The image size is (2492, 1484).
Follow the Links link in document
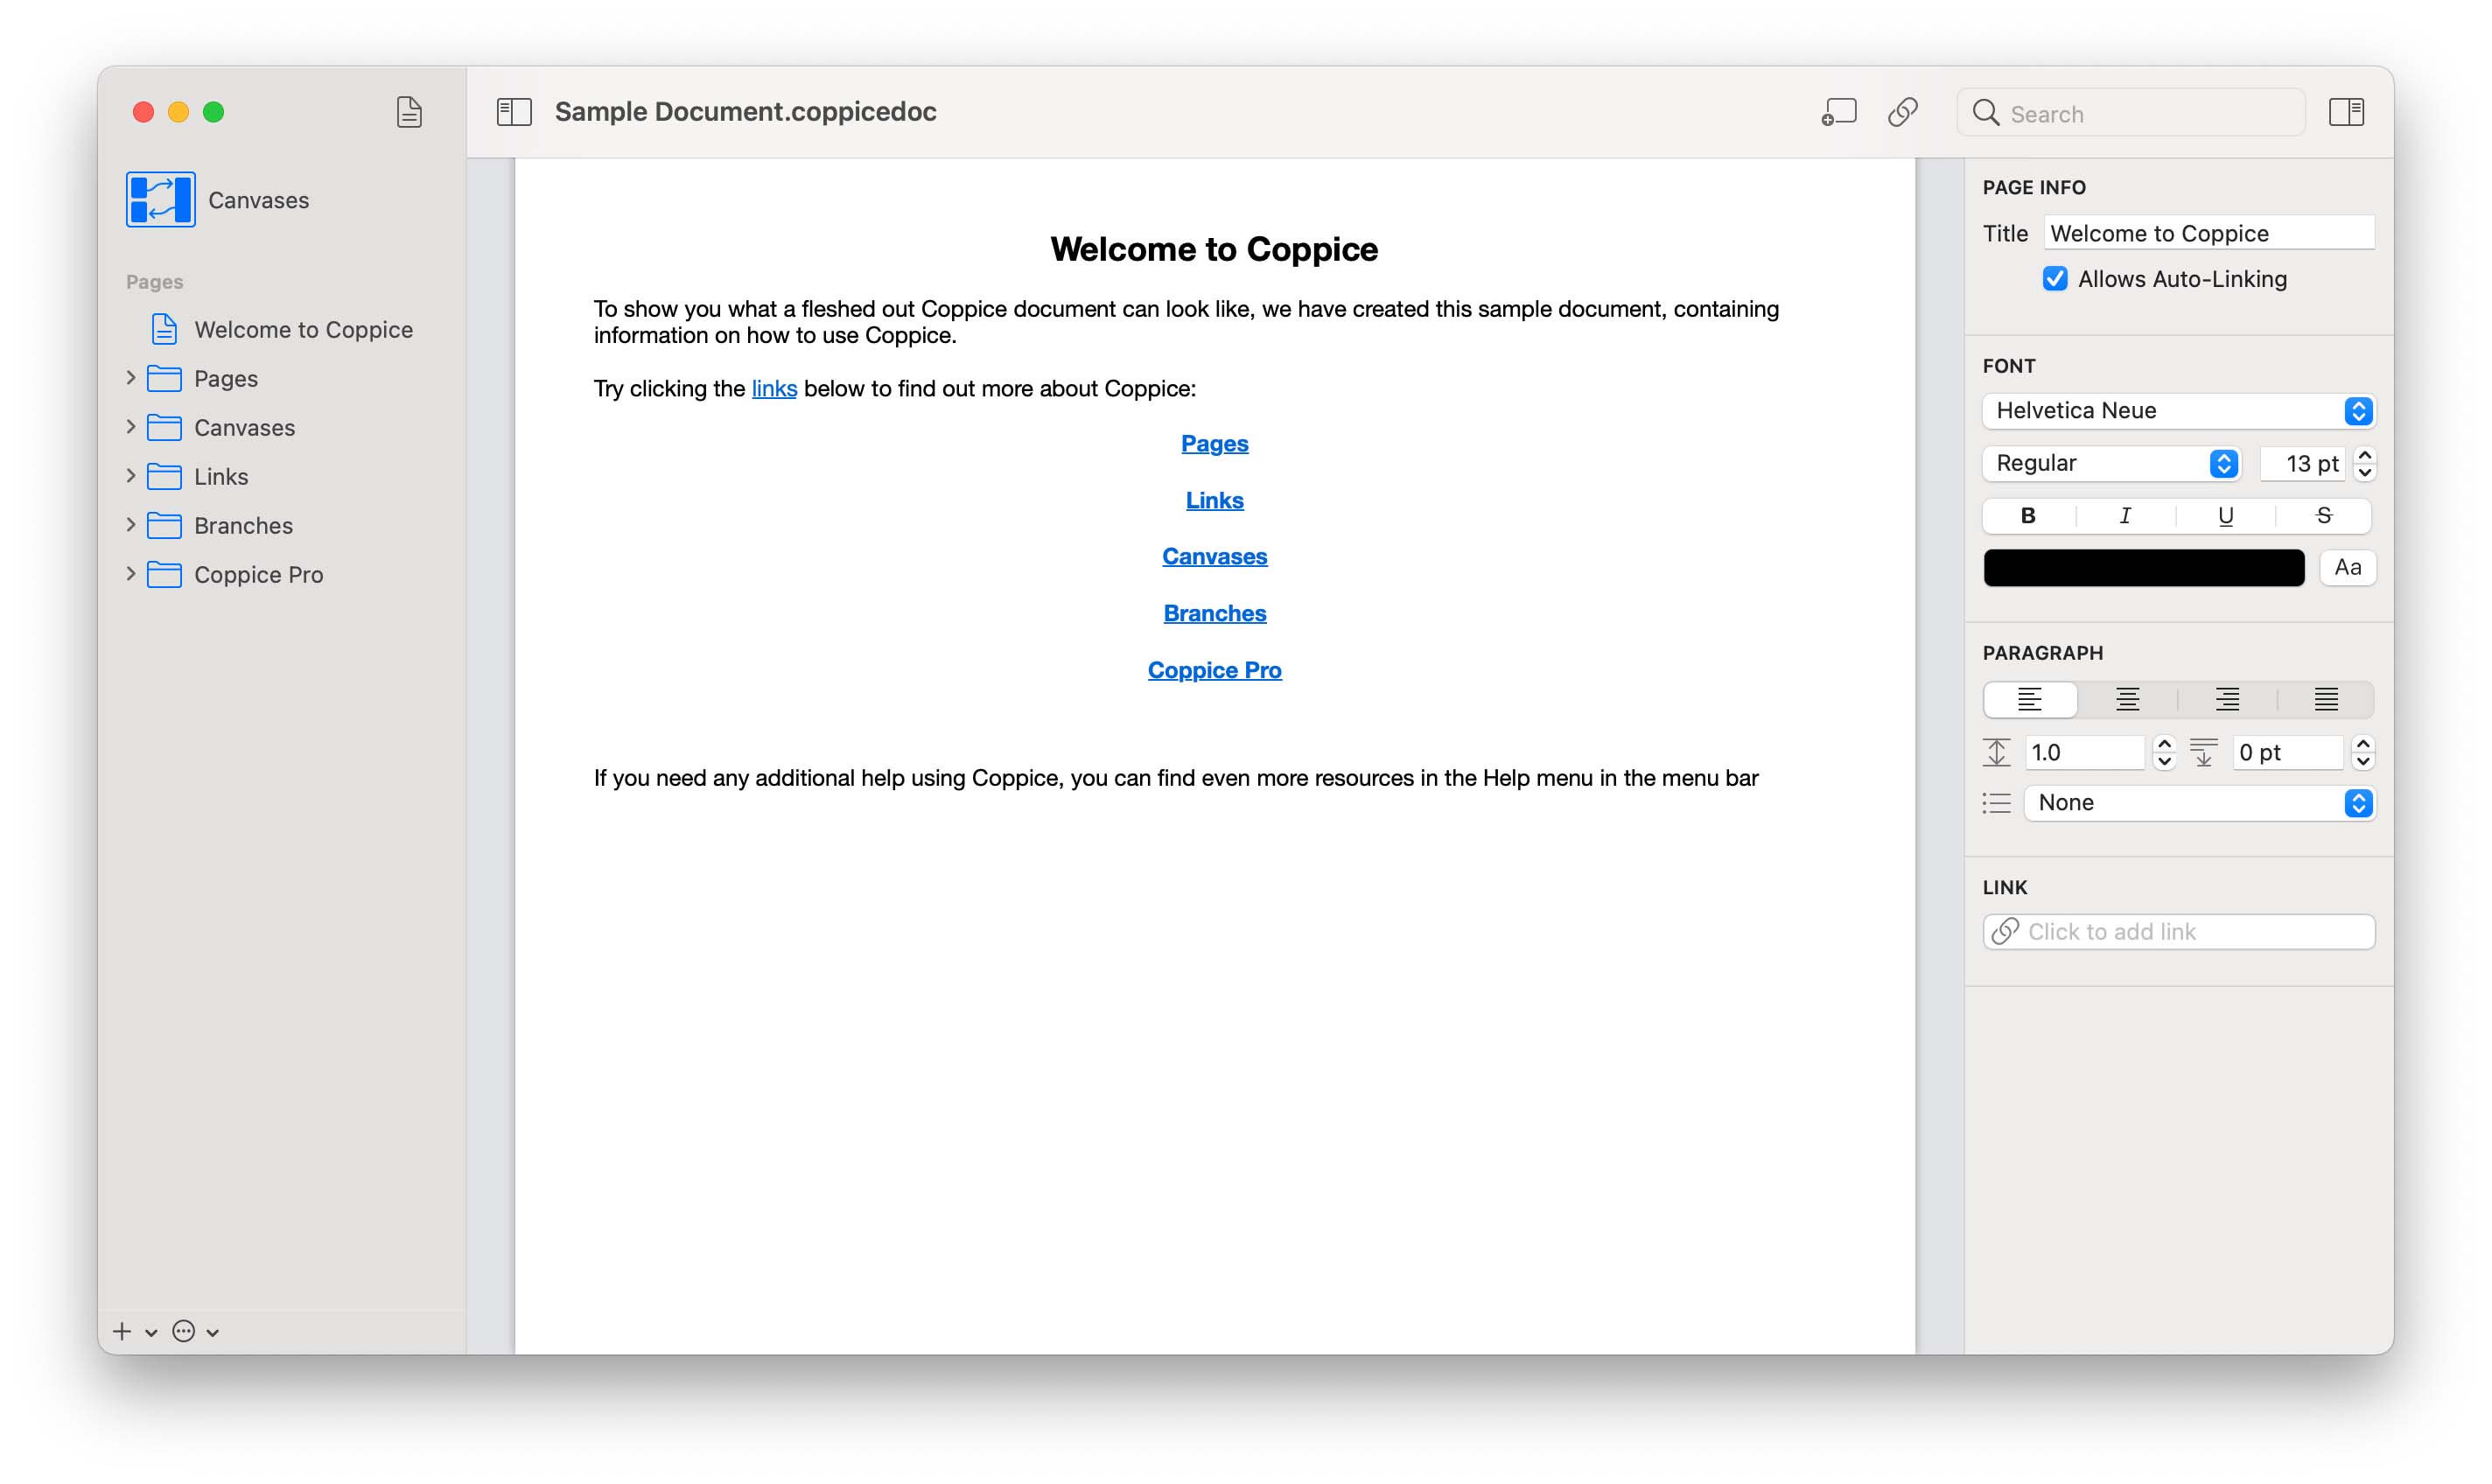pos(1214,500)
